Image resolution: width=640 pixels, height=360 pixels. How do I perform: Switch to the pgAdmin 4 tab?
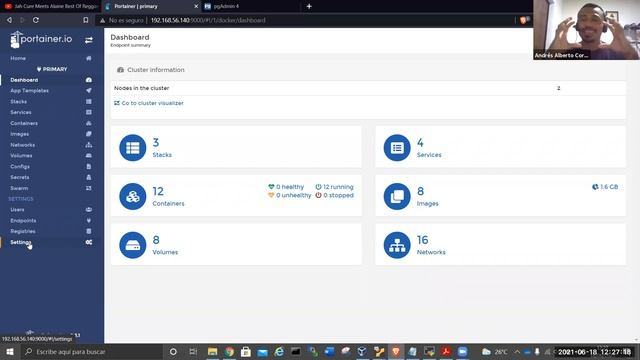click(x=250, y=7)
